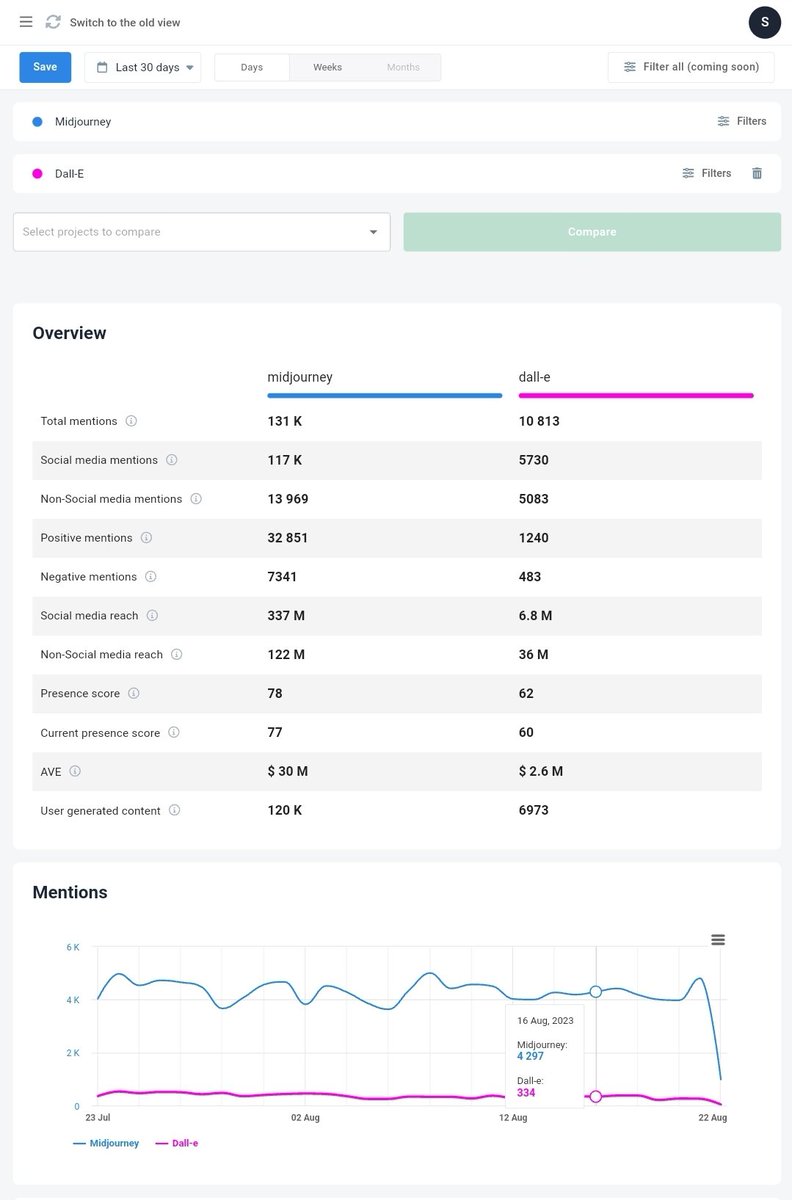Click info icon next to Presence score
Image resolution: width=792 pixels, height=1200 pixels.
(134, 693)
